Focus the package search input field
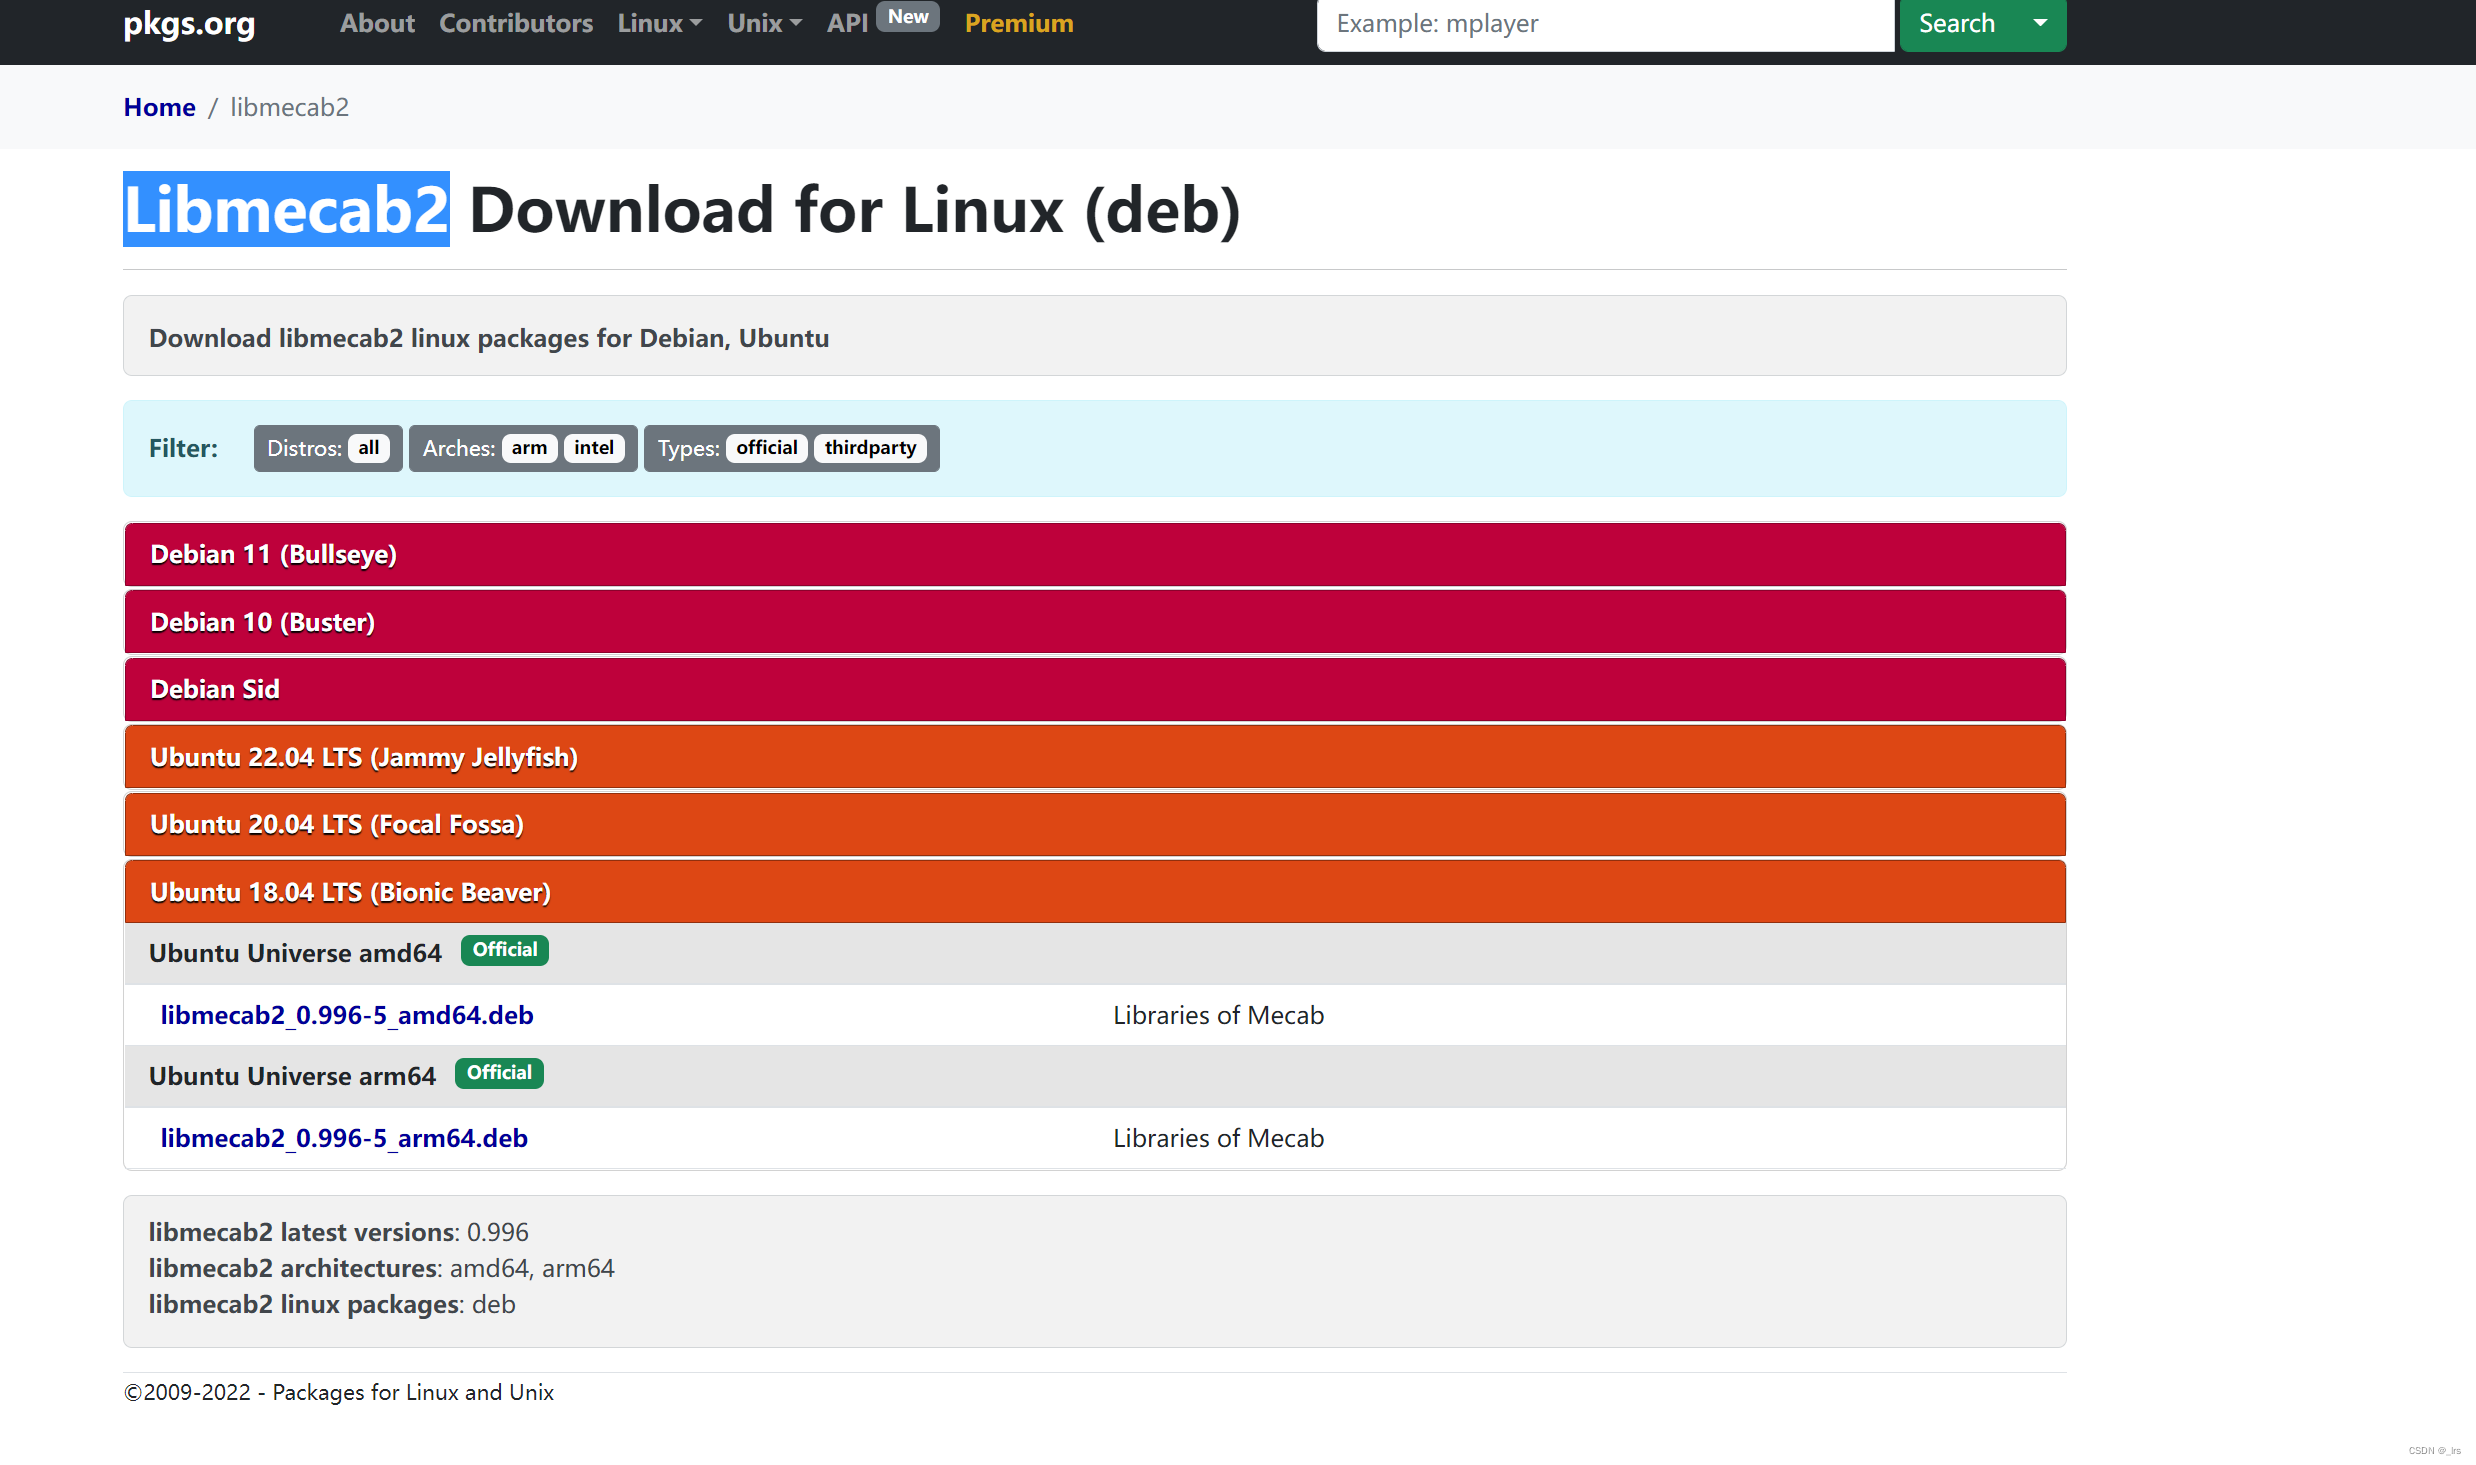2476x1465 pixels. (1604, 23)
